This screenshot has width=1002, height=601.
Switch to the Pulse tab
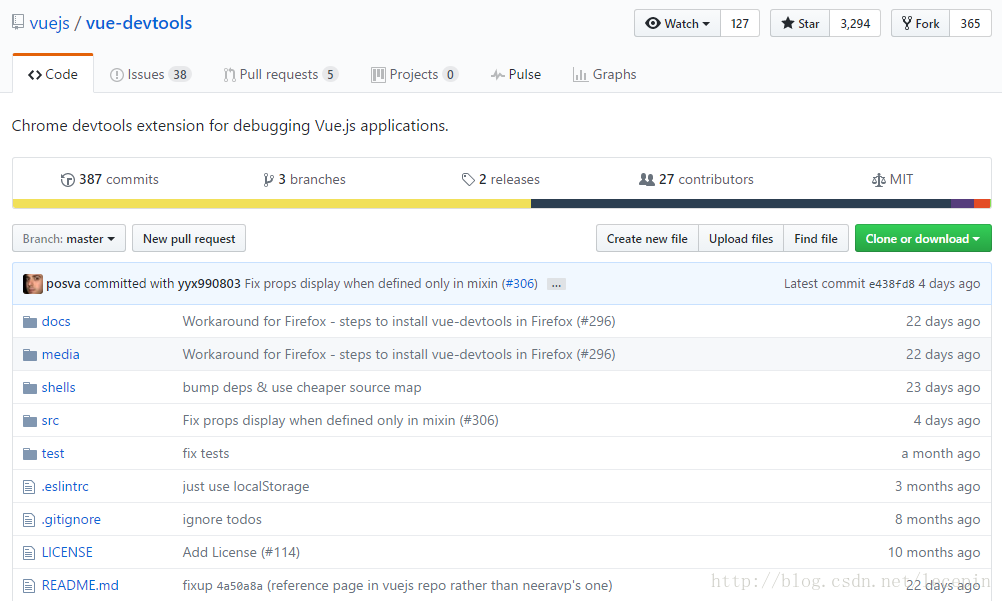coord(516,74)
